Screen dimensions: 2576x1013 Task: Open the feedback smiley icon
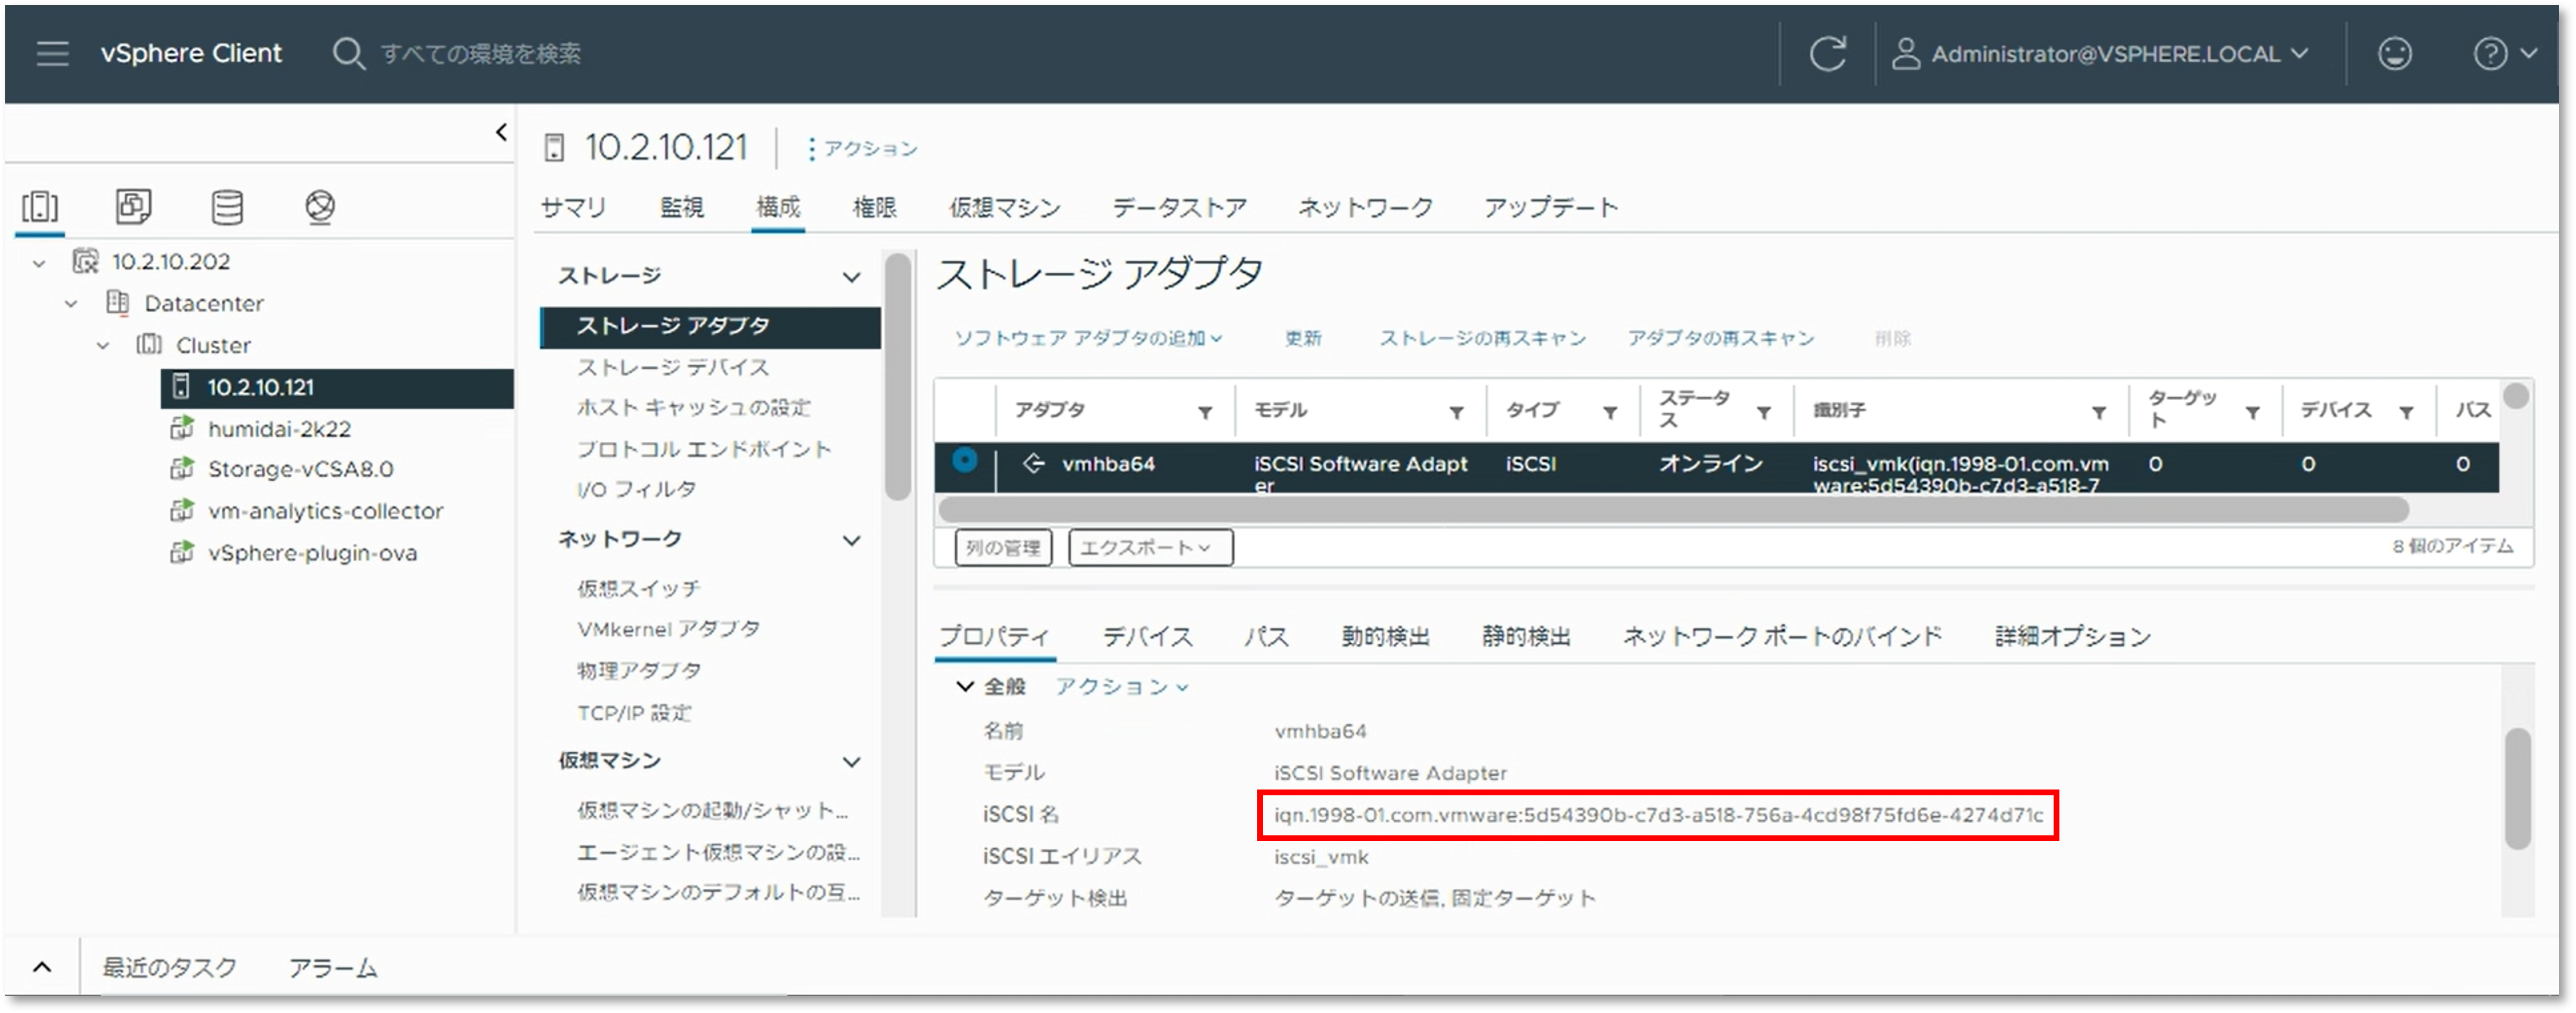[2394, 53]
